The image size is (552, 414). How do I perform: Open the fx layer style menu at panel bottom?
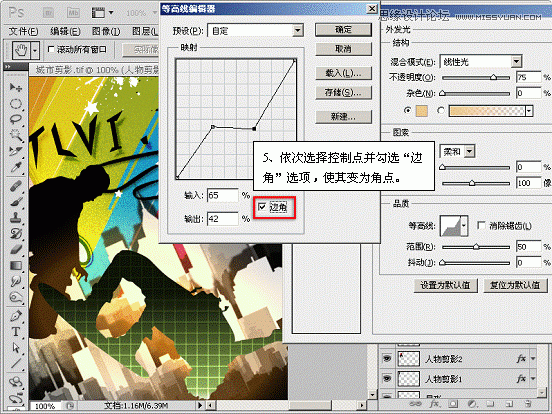tap(434, 404)
